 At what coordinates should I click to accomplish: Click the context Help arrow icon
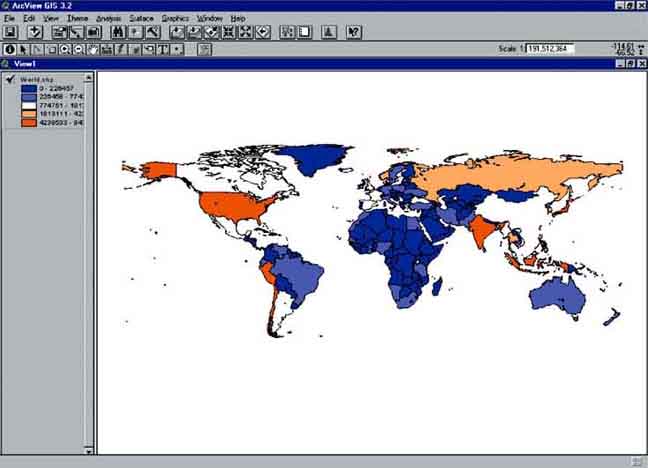point(353,33)
